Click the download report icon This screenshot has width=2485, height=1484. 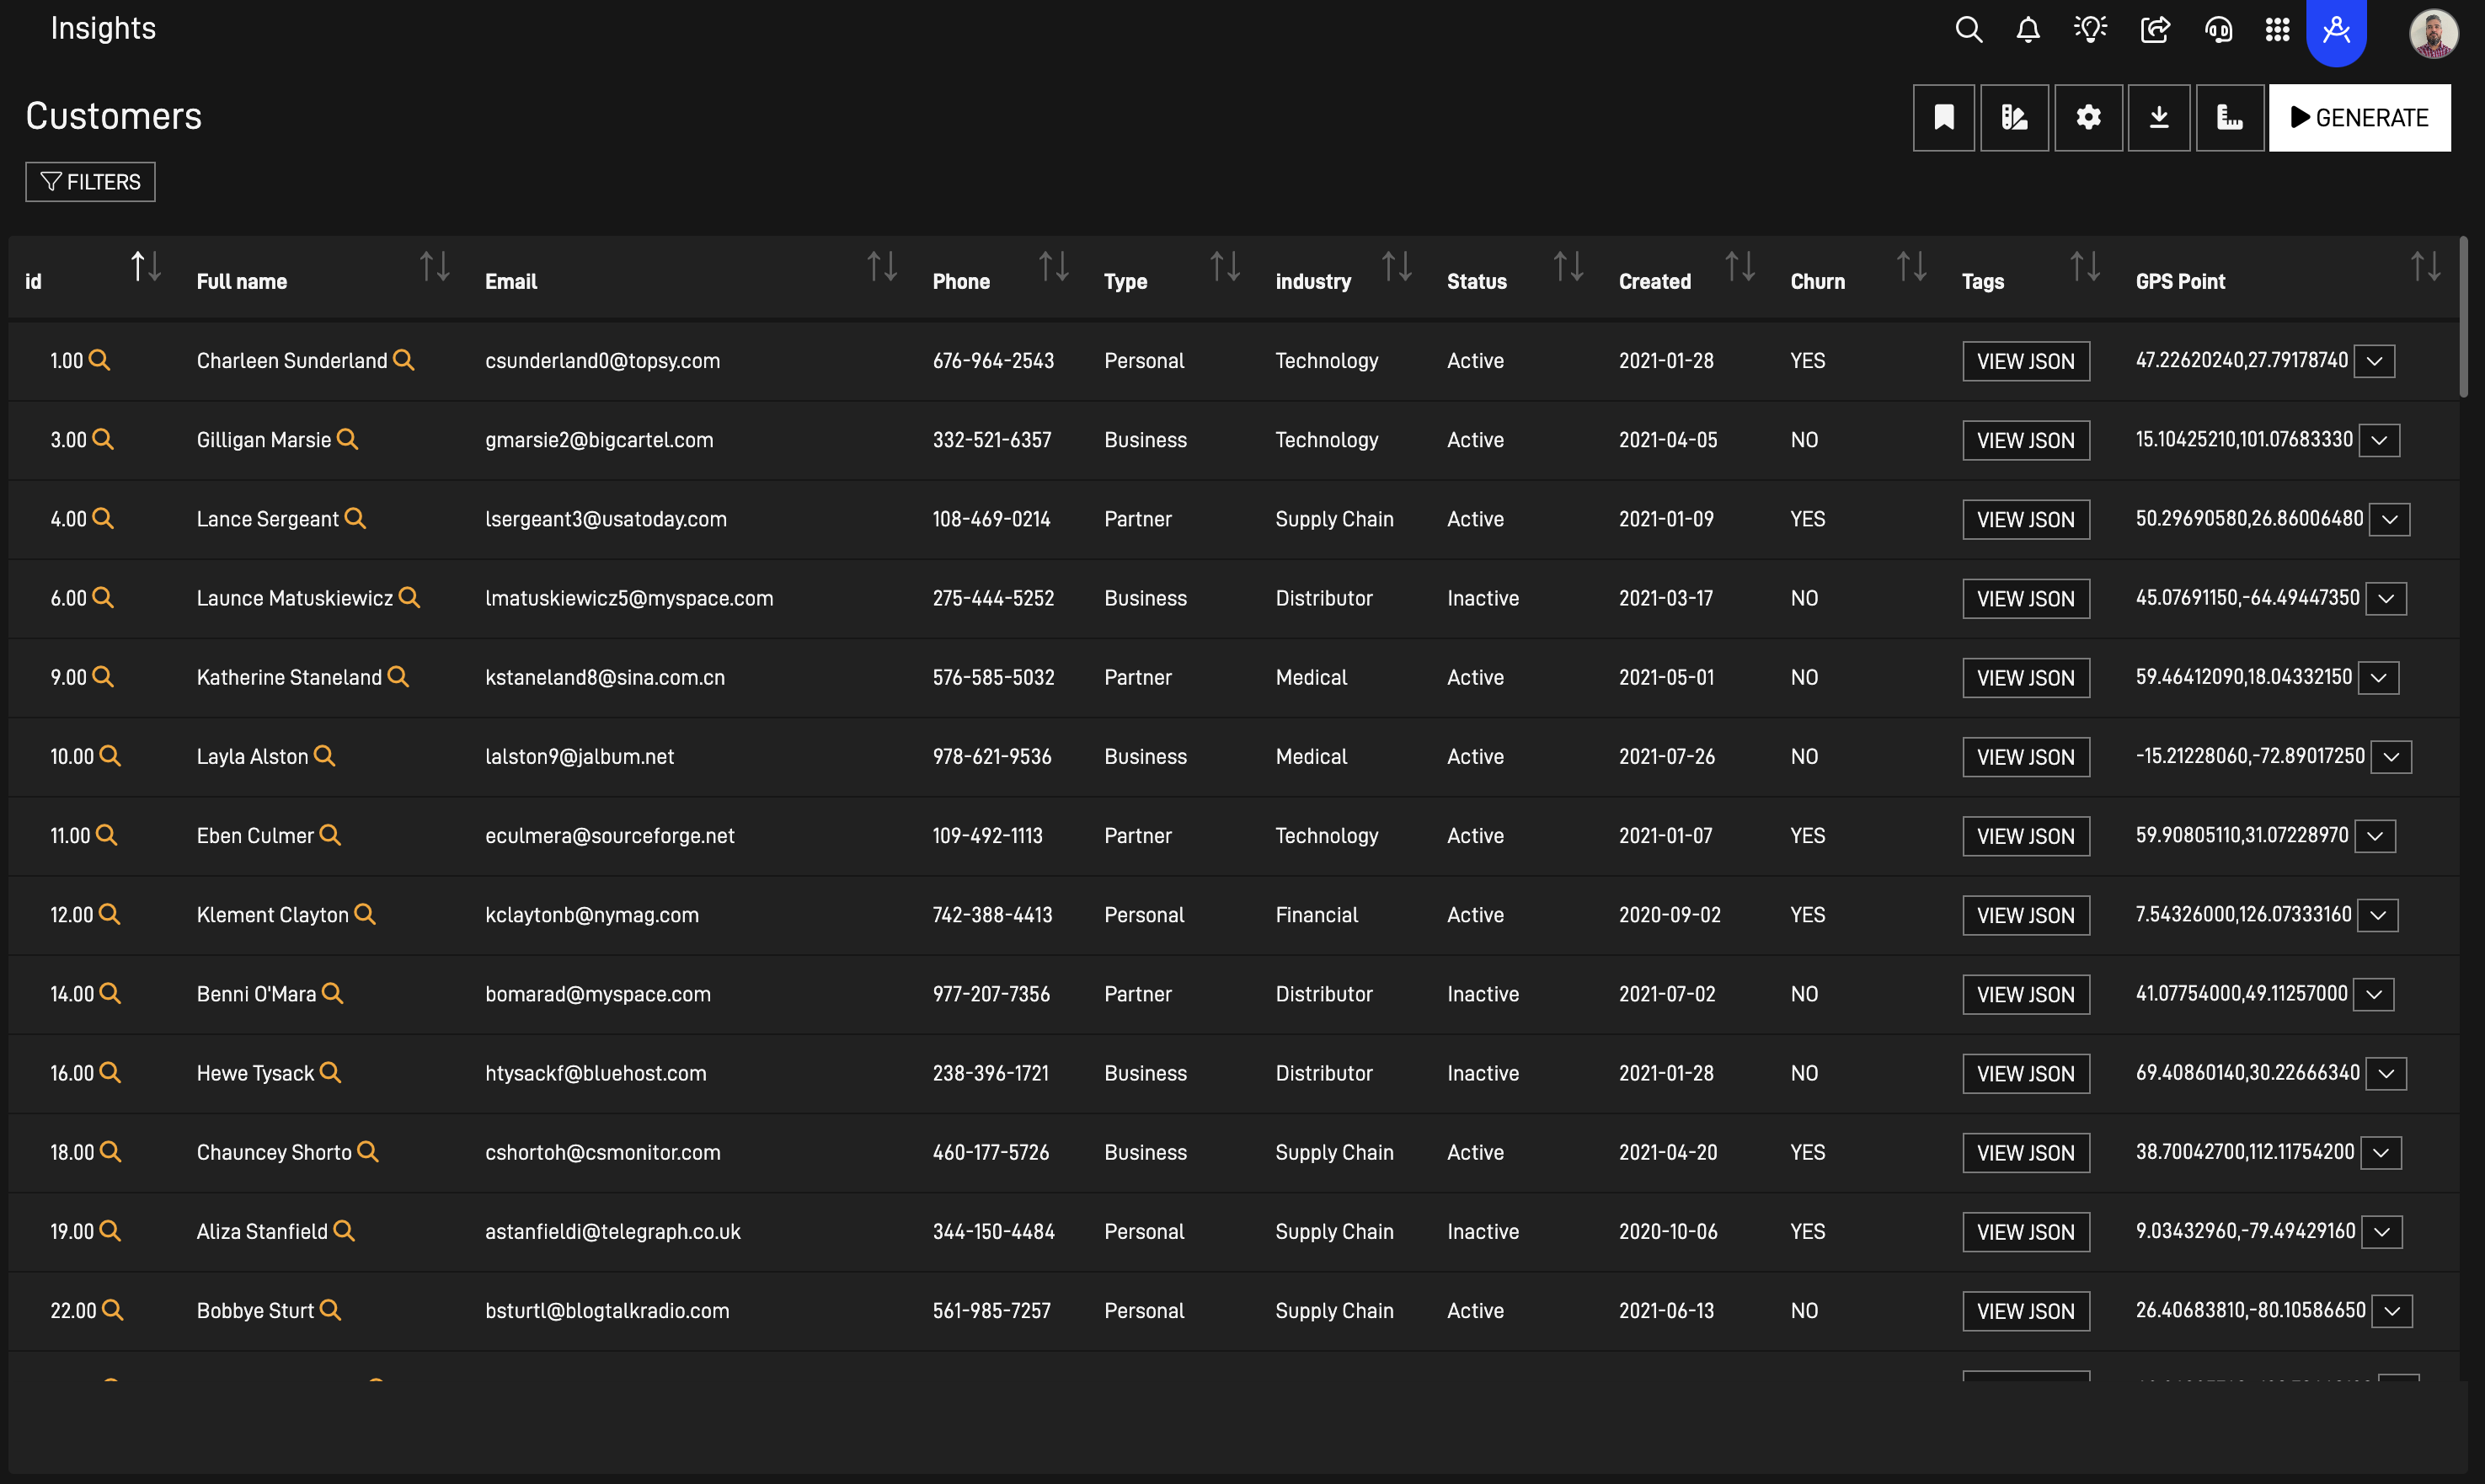pos(2159,118)
